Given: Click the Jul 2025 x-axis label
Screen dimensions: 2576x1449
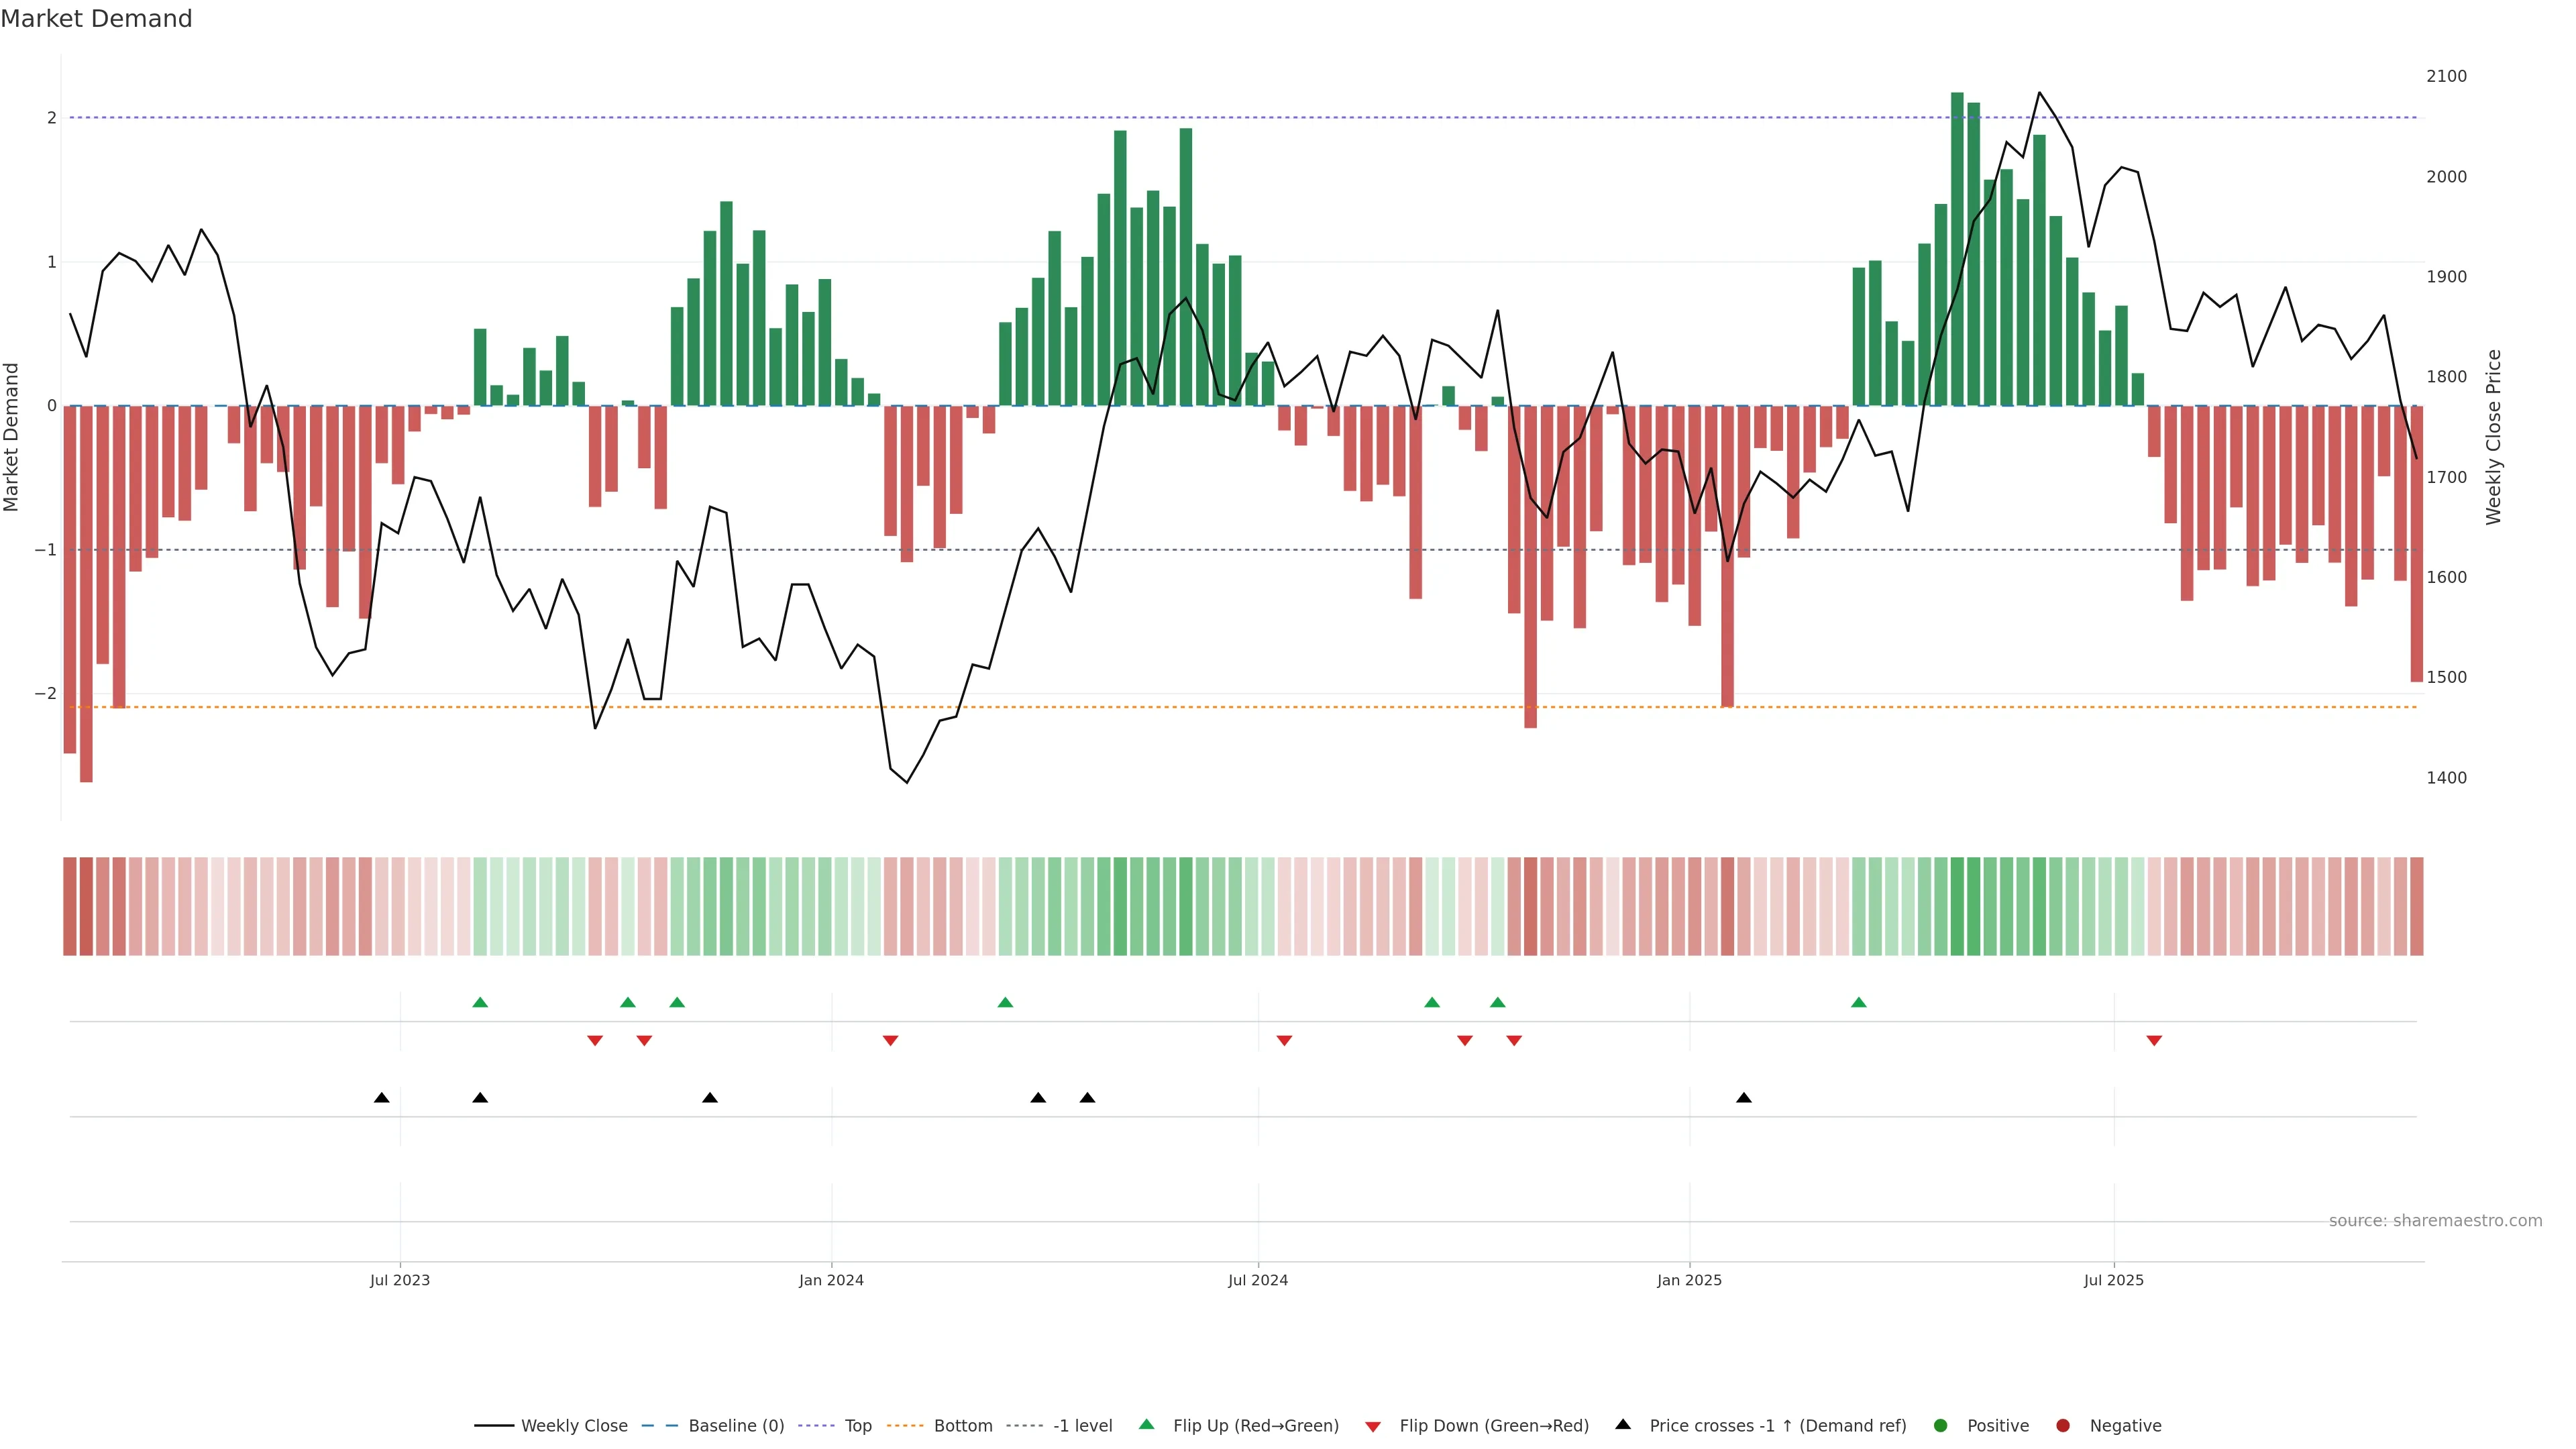Looking at the screenshot, I should pos(2113,1280).
